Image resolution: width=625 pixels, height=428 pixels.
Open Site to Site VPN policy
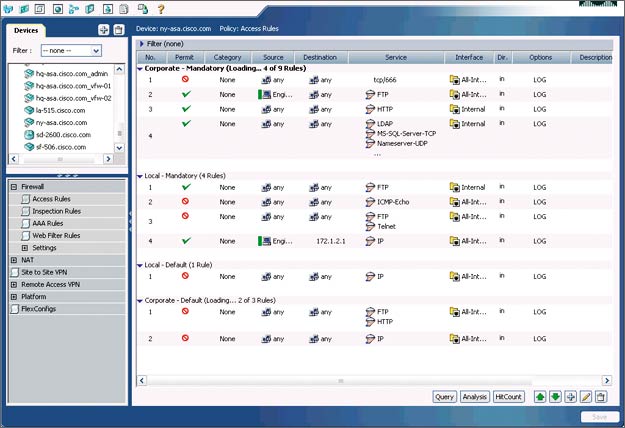coord(44,272)
